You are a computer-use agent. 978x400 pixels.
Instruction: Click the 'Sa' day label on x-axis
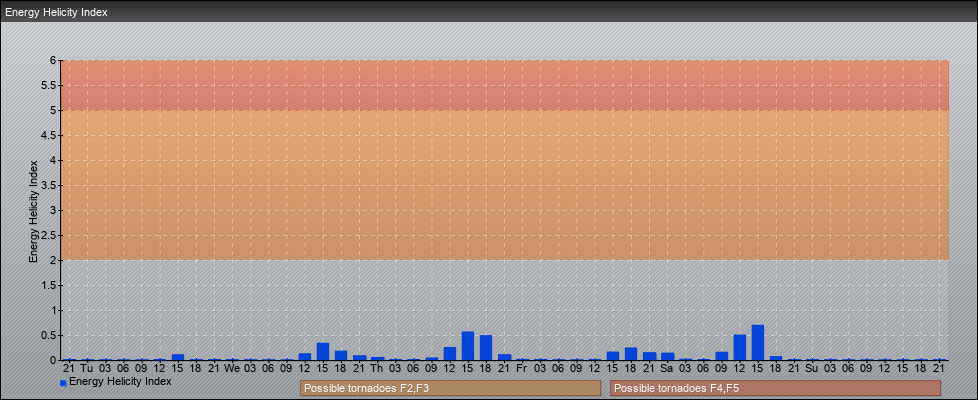(667, 369)
